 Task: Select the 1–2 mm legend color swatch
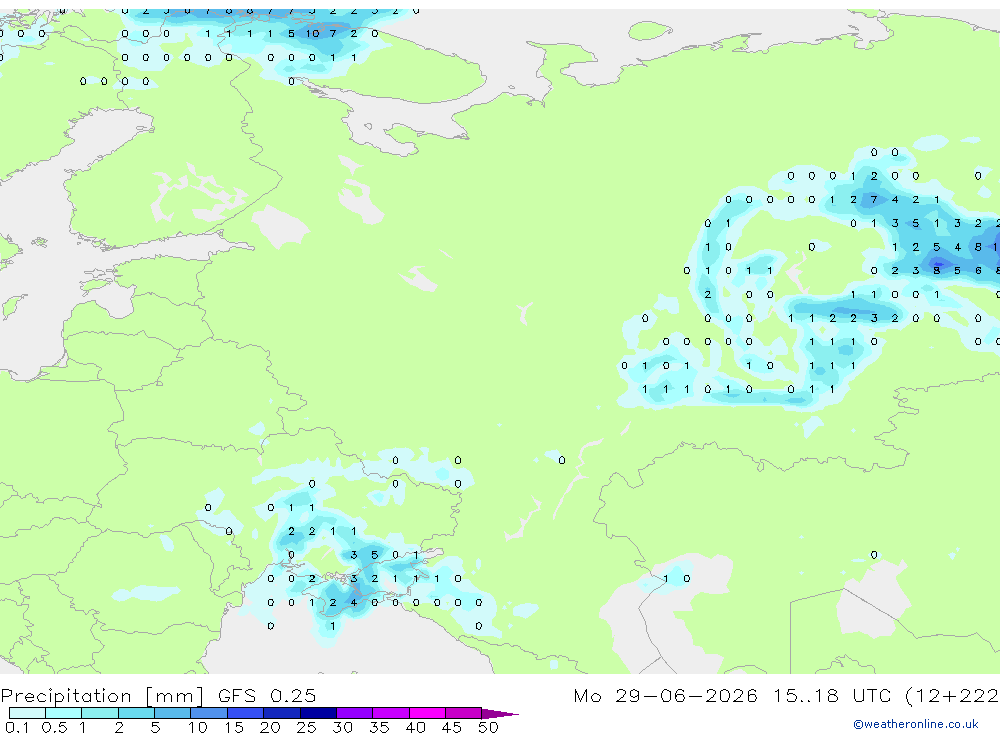tap(99, 713)
